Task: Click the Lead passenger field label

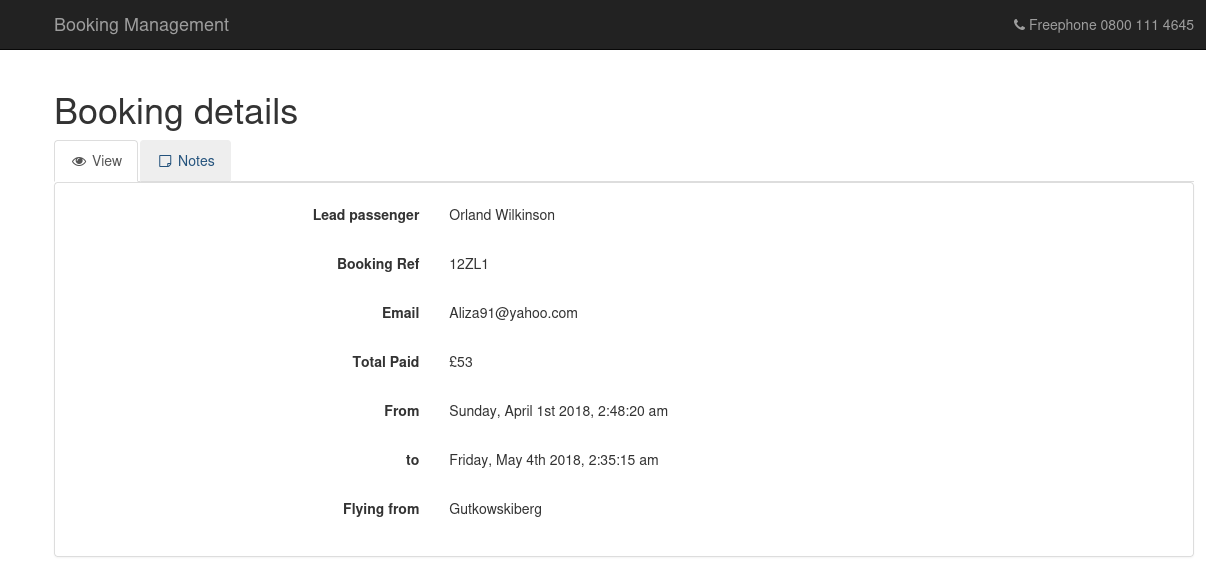Action: coord(366,215)
